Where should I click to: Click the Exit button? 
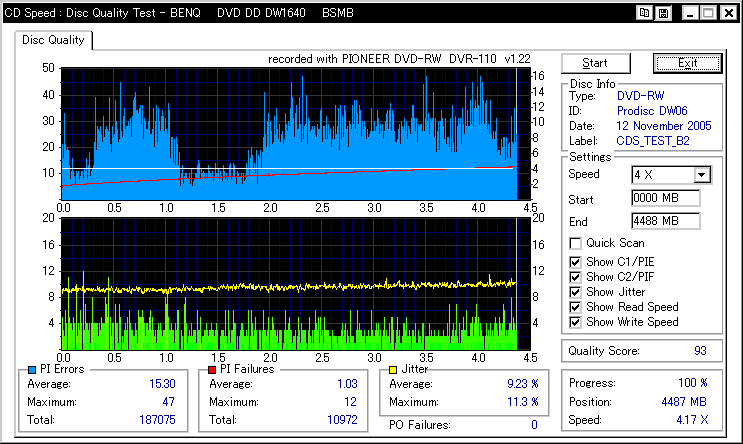(x=688, y=63)
